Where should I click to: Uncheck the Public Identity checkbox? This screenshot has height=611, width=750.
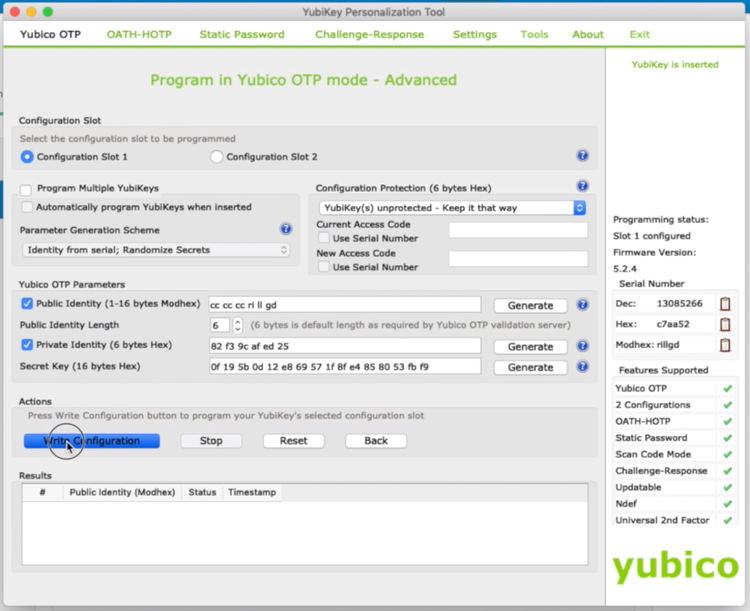pos(27,303)
